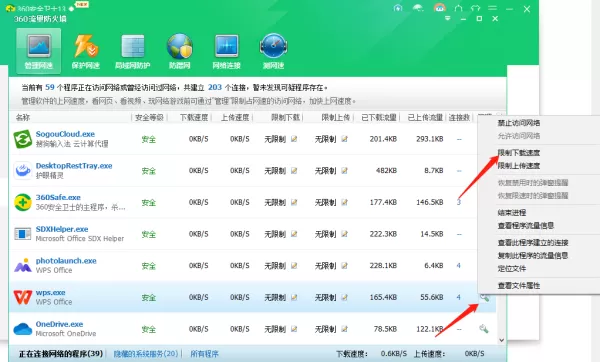Choose 查看文件属性 in the context menu
This screenshot has height=362, width=600.
click(x=518, y=285)
